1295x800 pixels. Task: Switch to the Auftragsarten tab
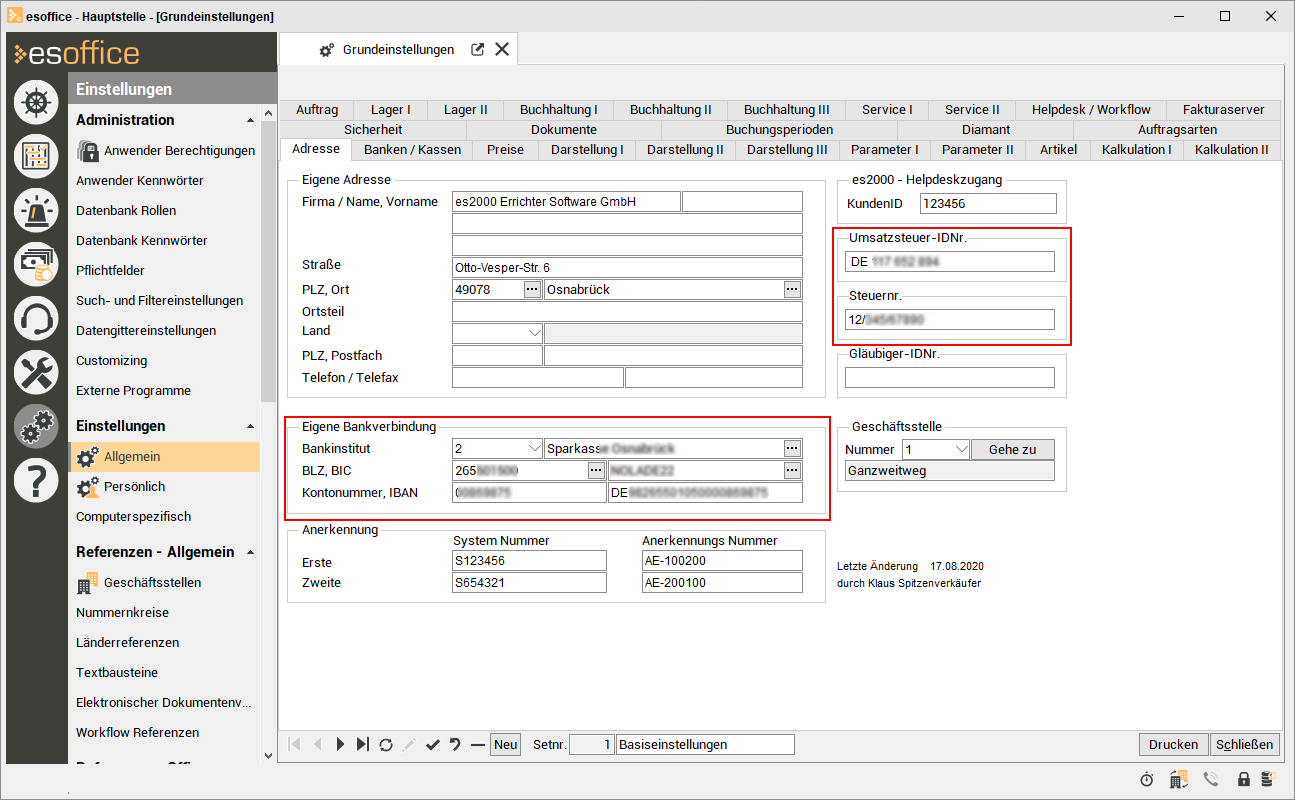(x=1177, y=130)
